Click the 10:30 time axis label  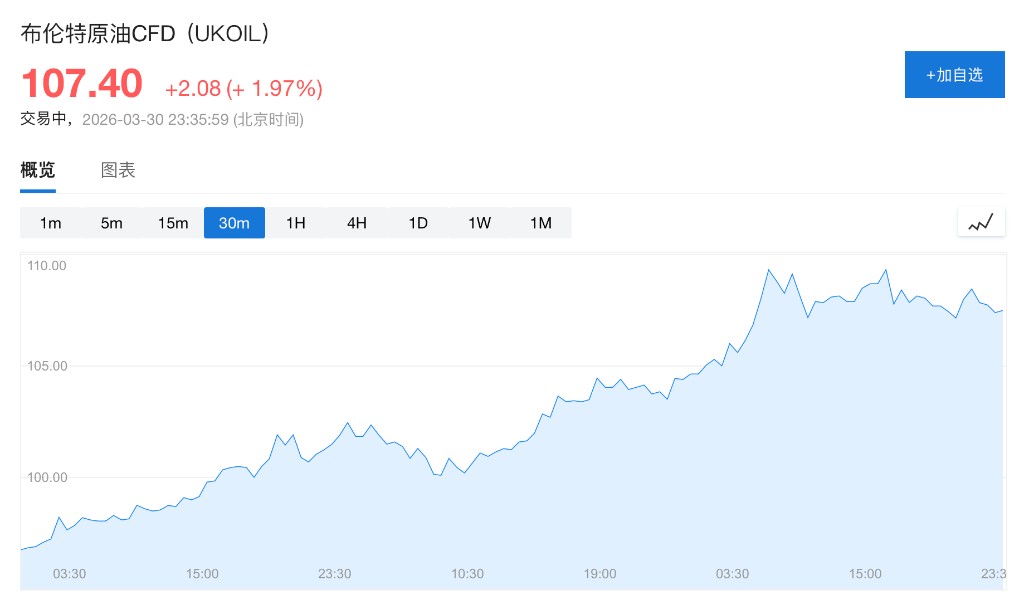[x=467, y=574]
